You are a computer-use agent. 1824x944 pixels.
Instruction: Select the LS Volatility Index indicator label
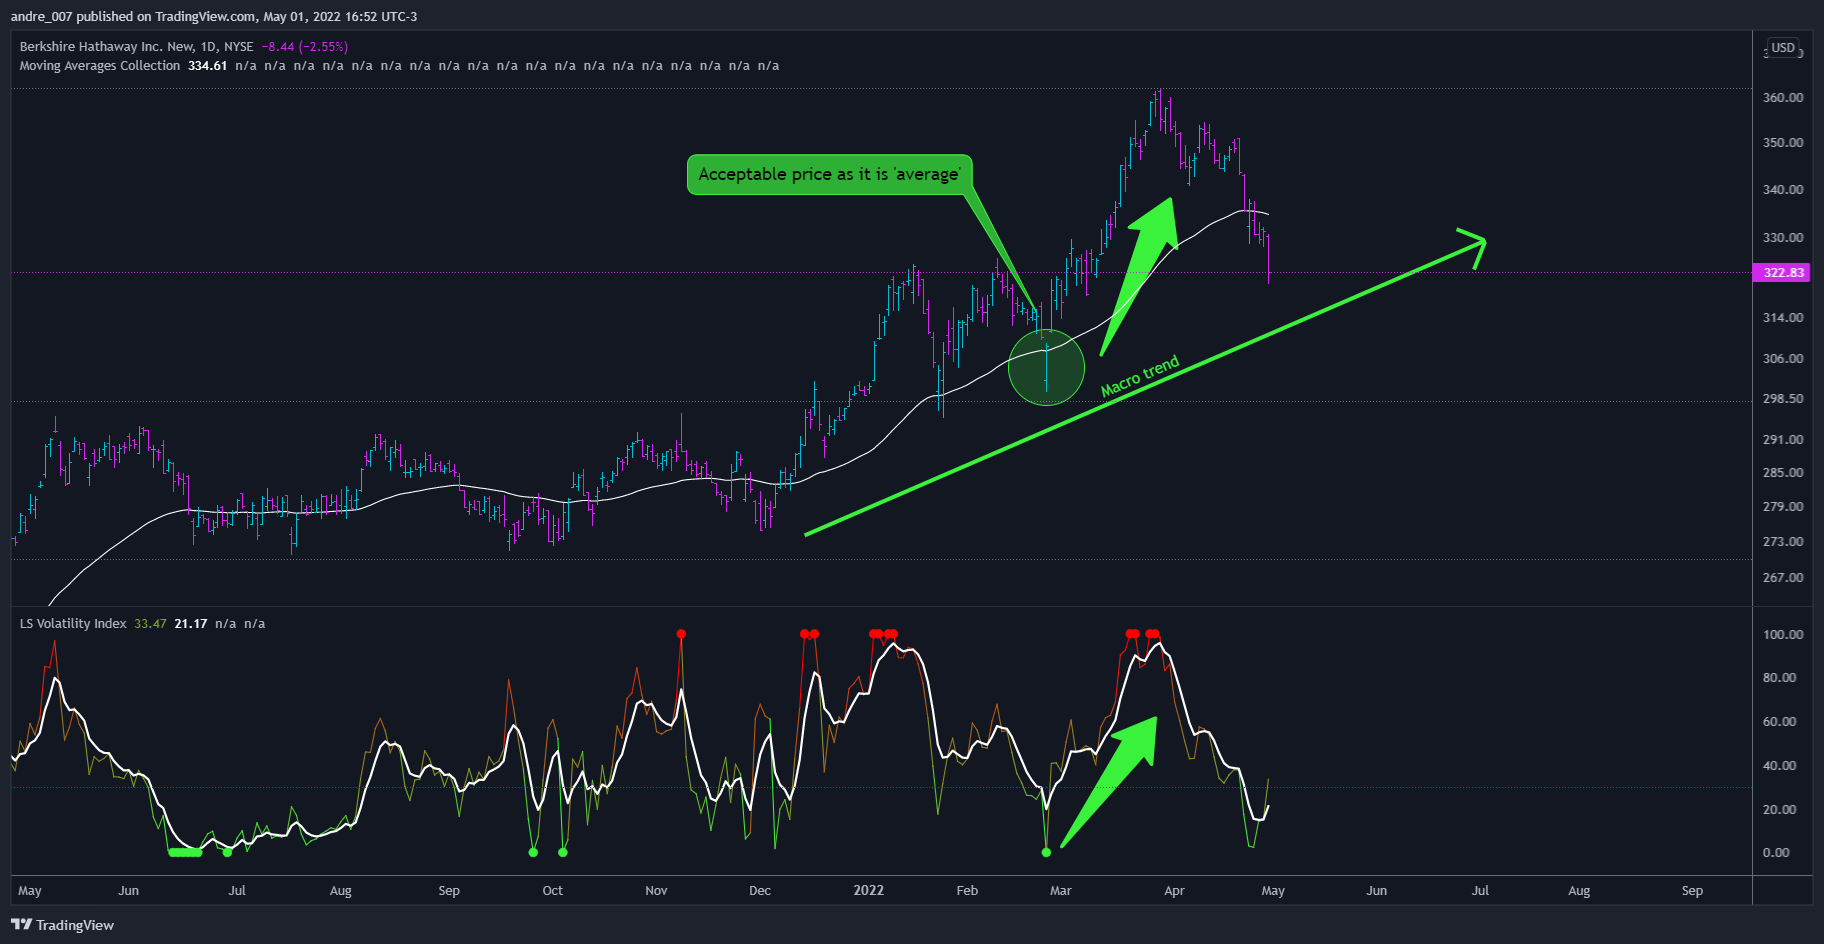(x=73, y=624)
